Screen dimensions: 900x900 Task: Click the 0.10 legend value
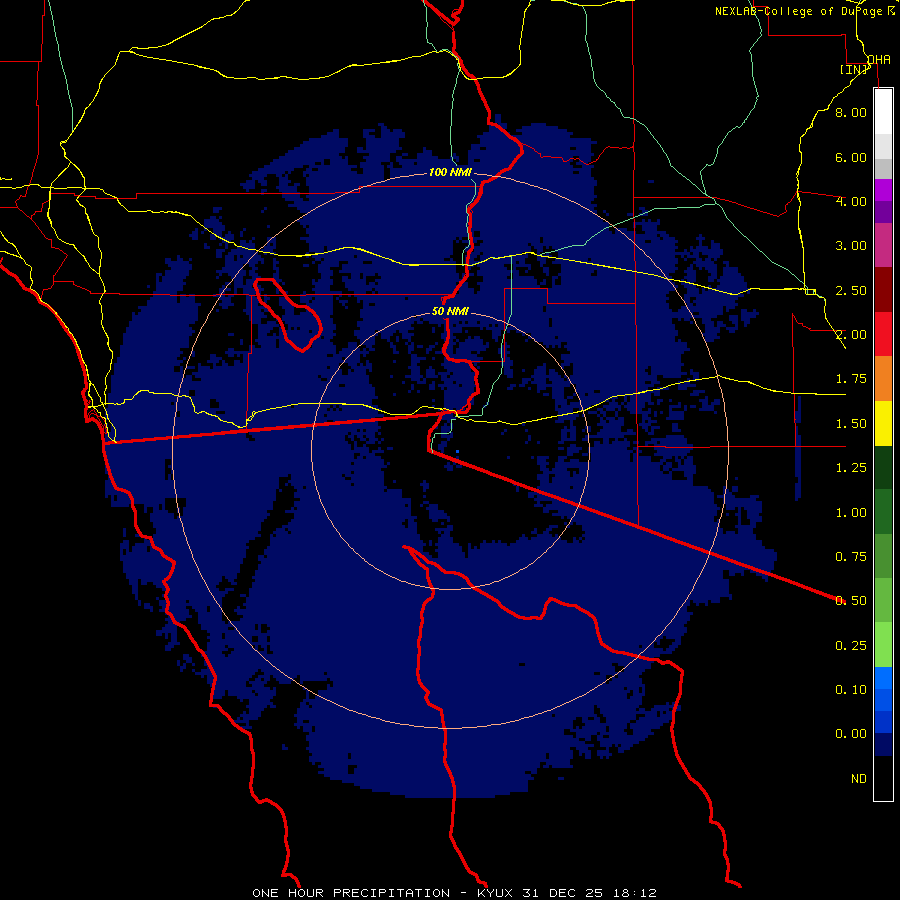click(x=851, y=690)
